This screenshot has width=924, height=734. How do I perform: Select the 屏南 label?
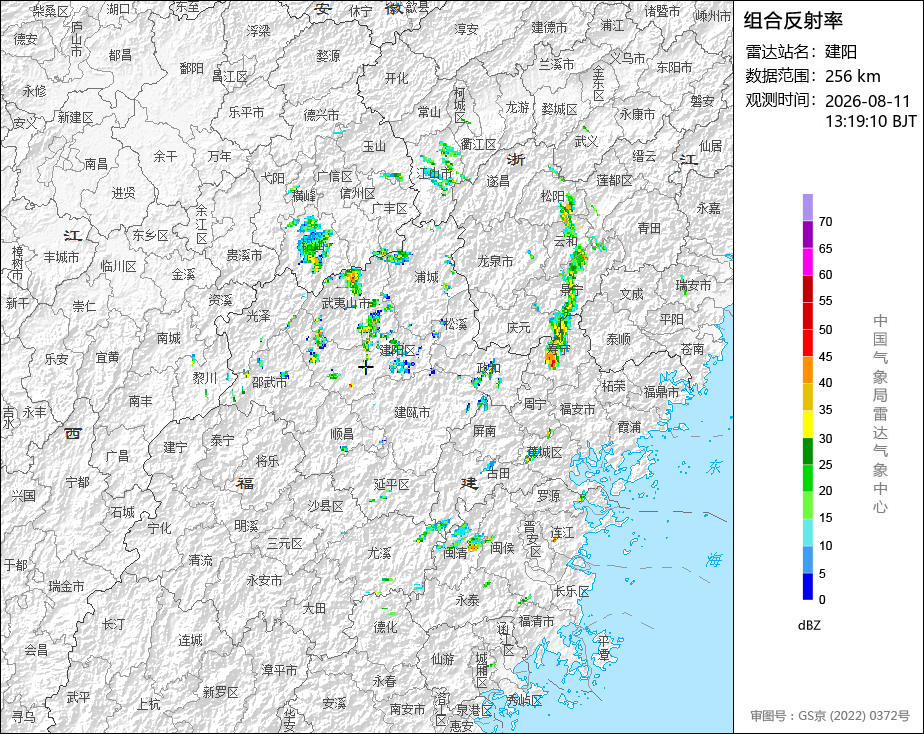click(x=484, y=431)
